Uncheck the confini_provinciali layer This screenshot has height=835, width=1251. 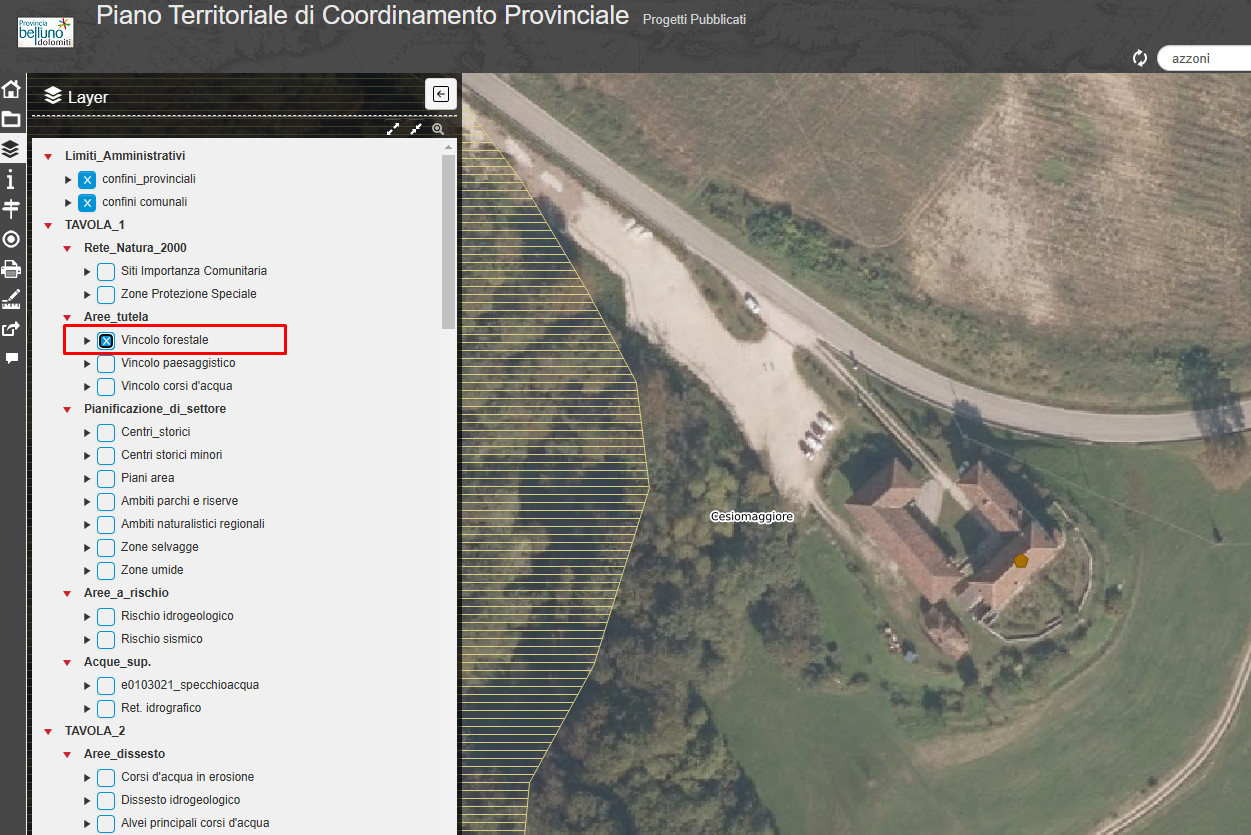click(x=87, y=180)
